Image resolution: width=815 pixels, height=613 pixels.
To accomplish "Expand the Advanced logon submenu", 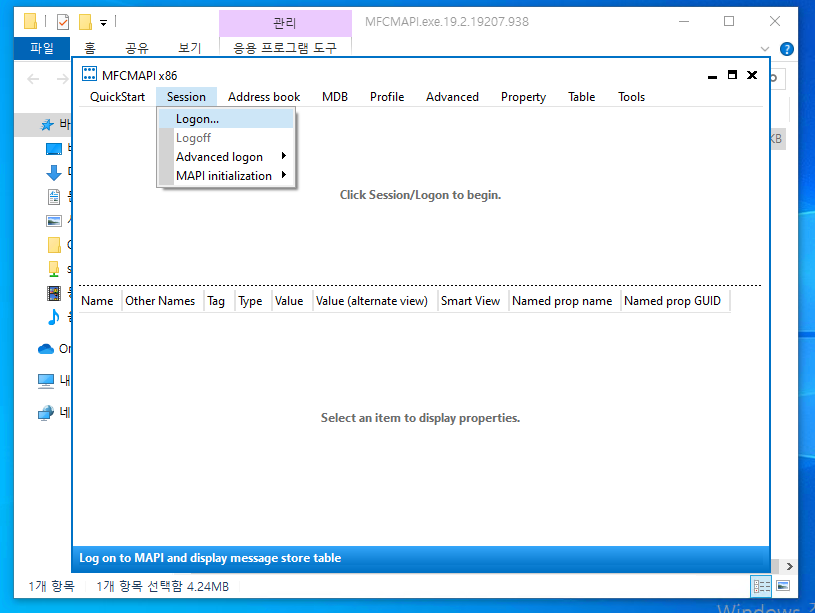I will (227, 156).
